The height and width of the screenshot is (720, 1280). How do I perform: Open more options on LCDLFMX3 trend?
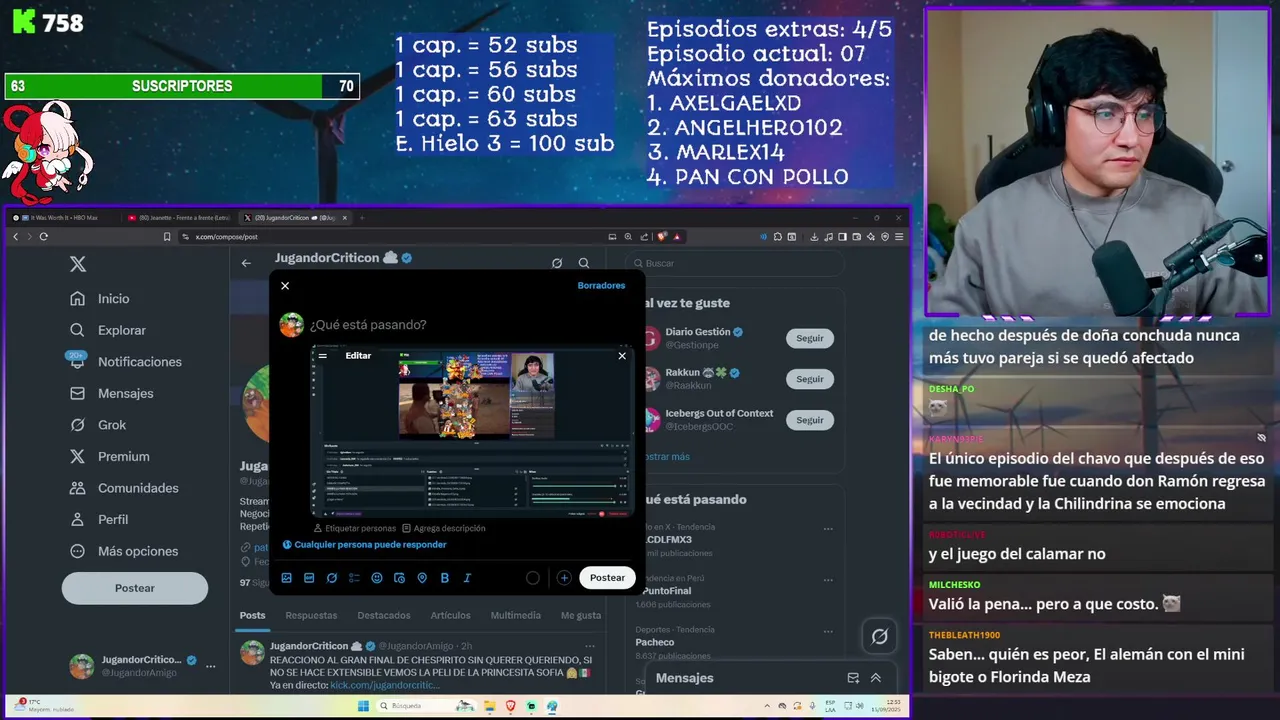pyautogui.click(x=828, y=528)
